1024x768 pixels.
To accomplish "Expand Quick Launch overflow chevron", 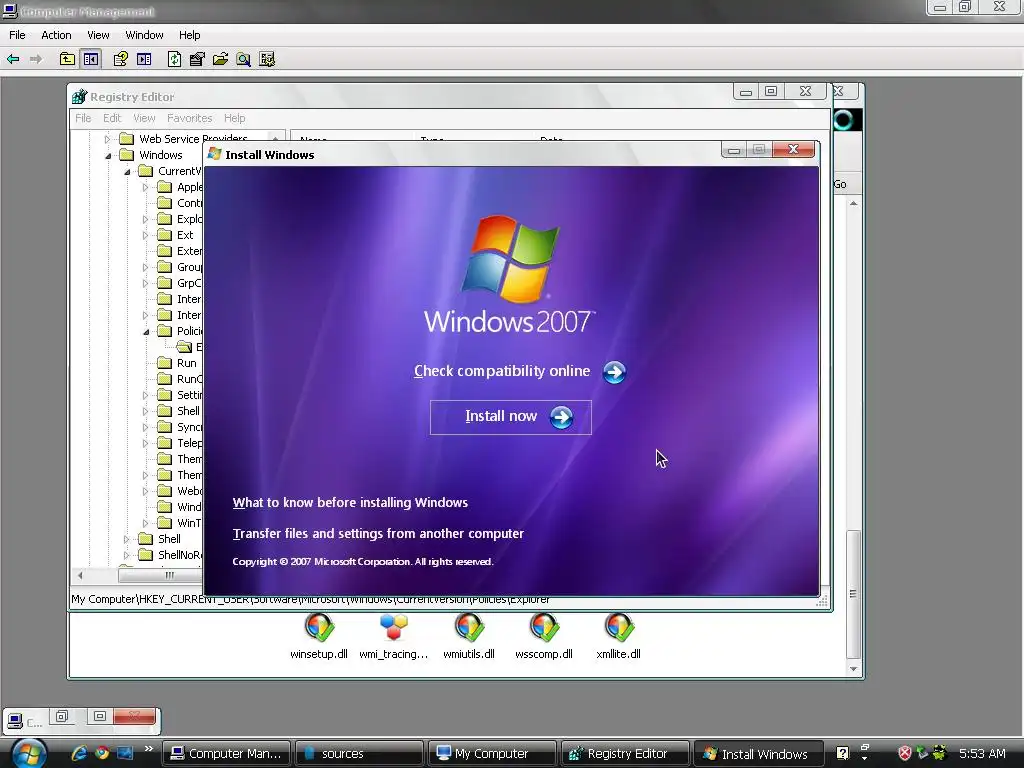I will (x=148, y=748).
